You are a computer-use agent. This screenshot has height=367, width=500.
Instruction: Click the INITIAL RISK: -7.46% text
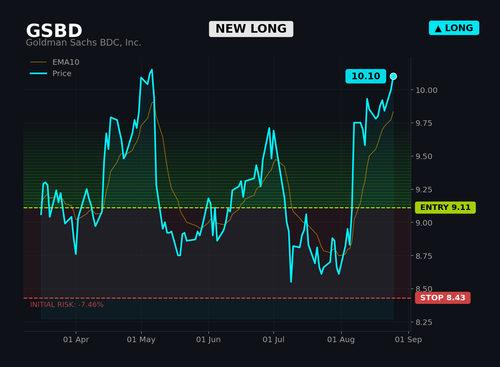click(67, 304)
